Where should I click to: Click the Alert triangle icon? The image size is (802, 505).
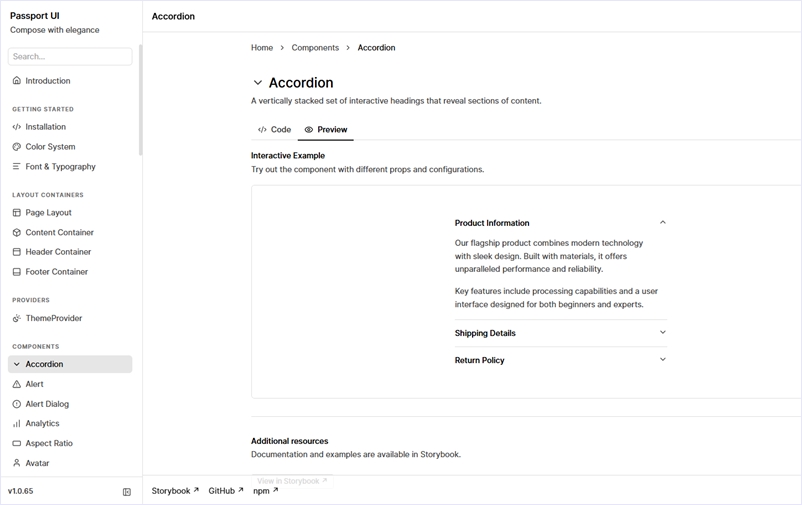[x=16, y=384]
